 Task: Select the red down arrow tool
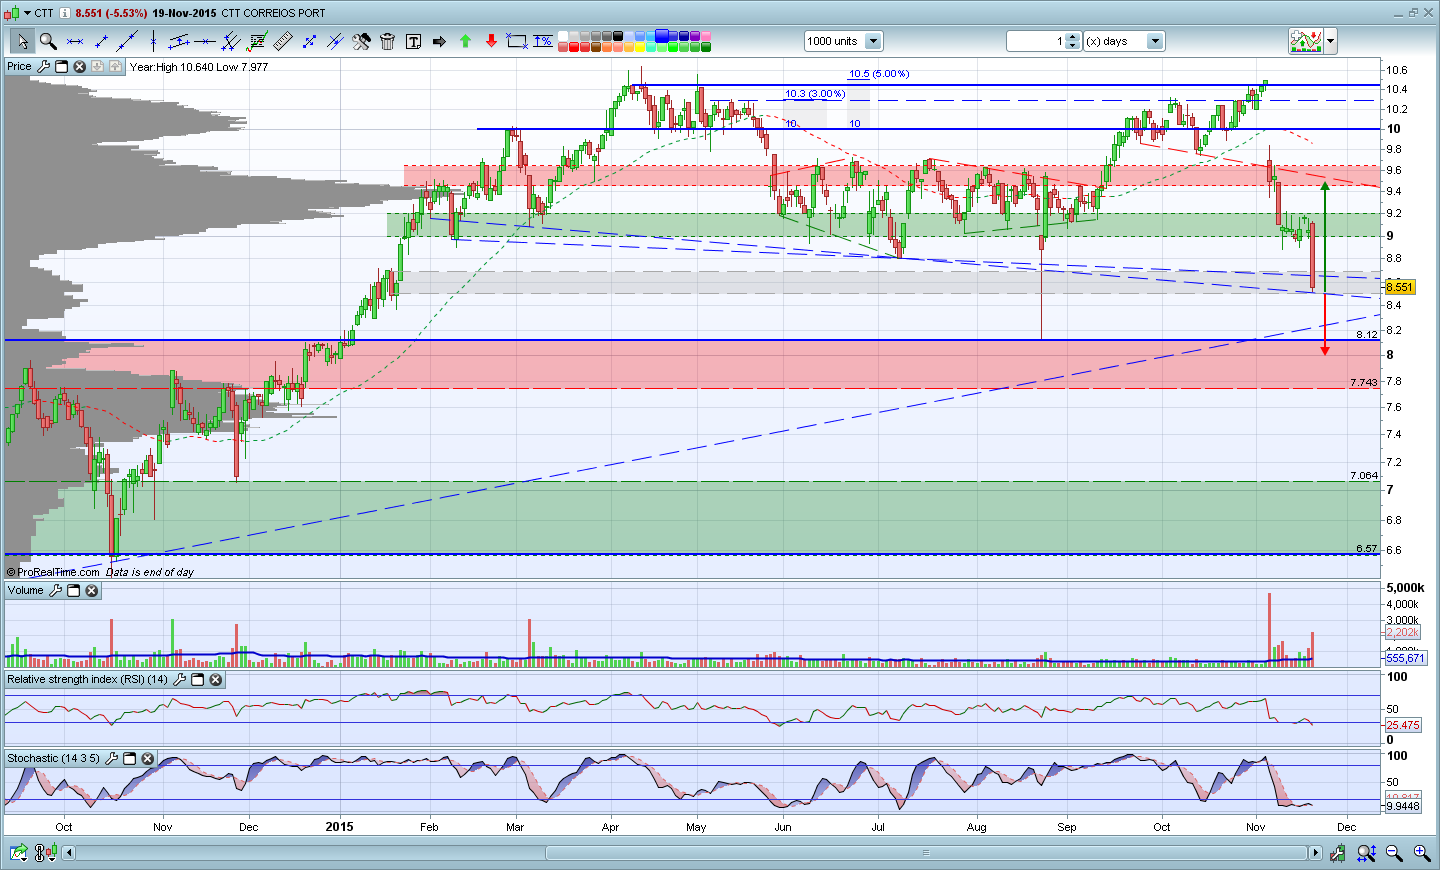point(491,41)
